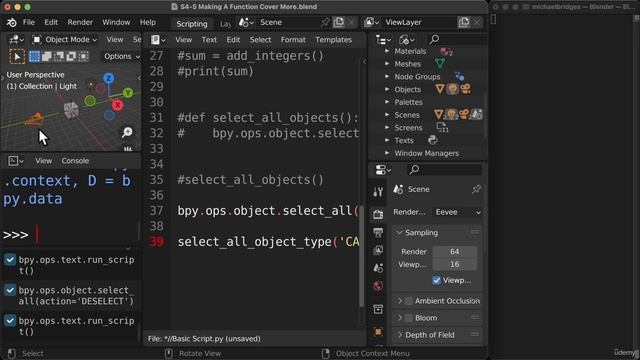Open the Output properties tab
Image resolution: width=640 pixels, height=360 pixels.
[x=378, y=233]
